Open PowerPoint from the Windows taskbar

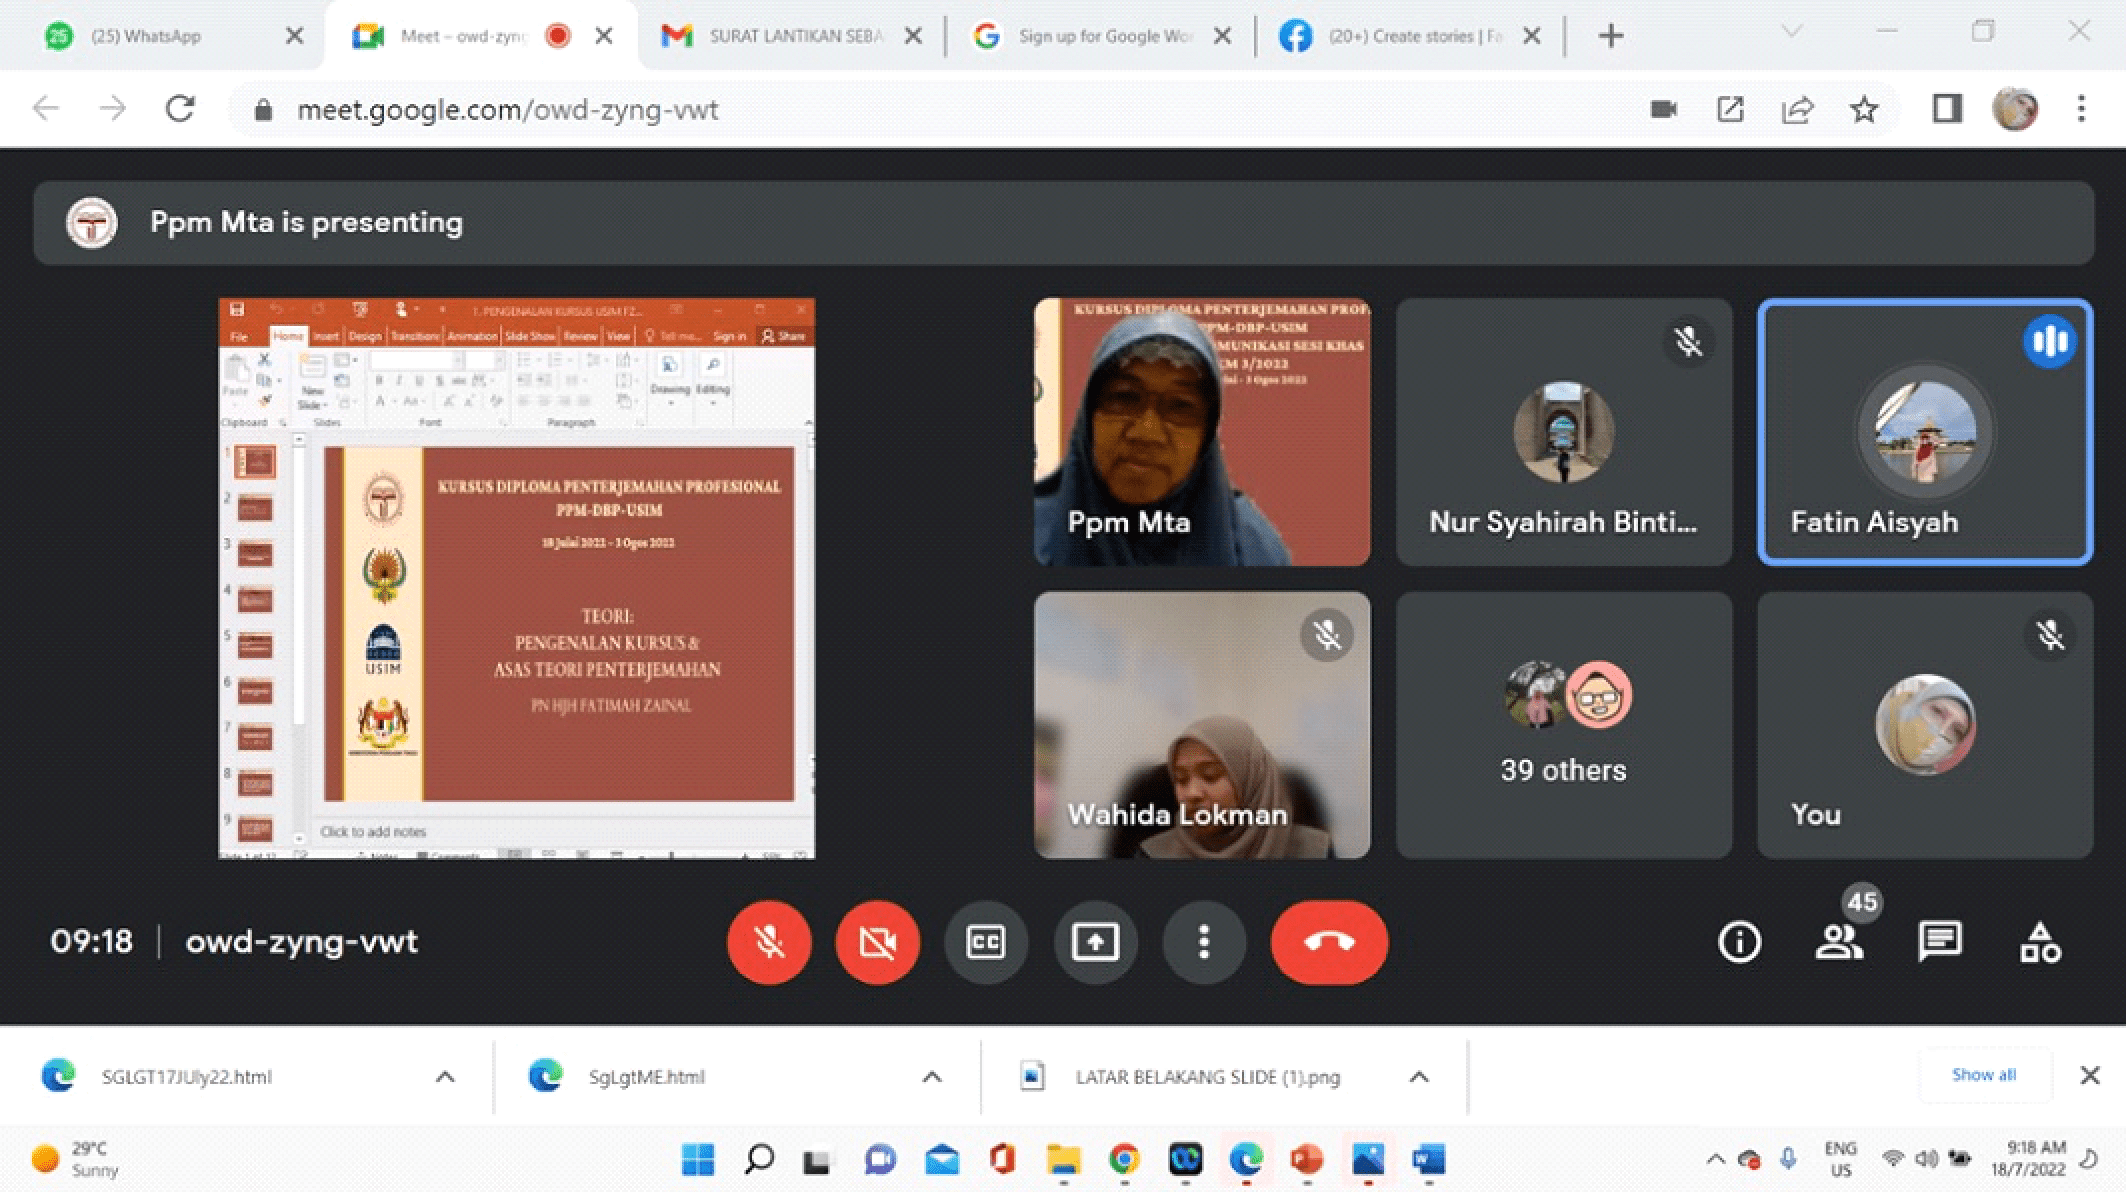(x=1306, y=1160)
